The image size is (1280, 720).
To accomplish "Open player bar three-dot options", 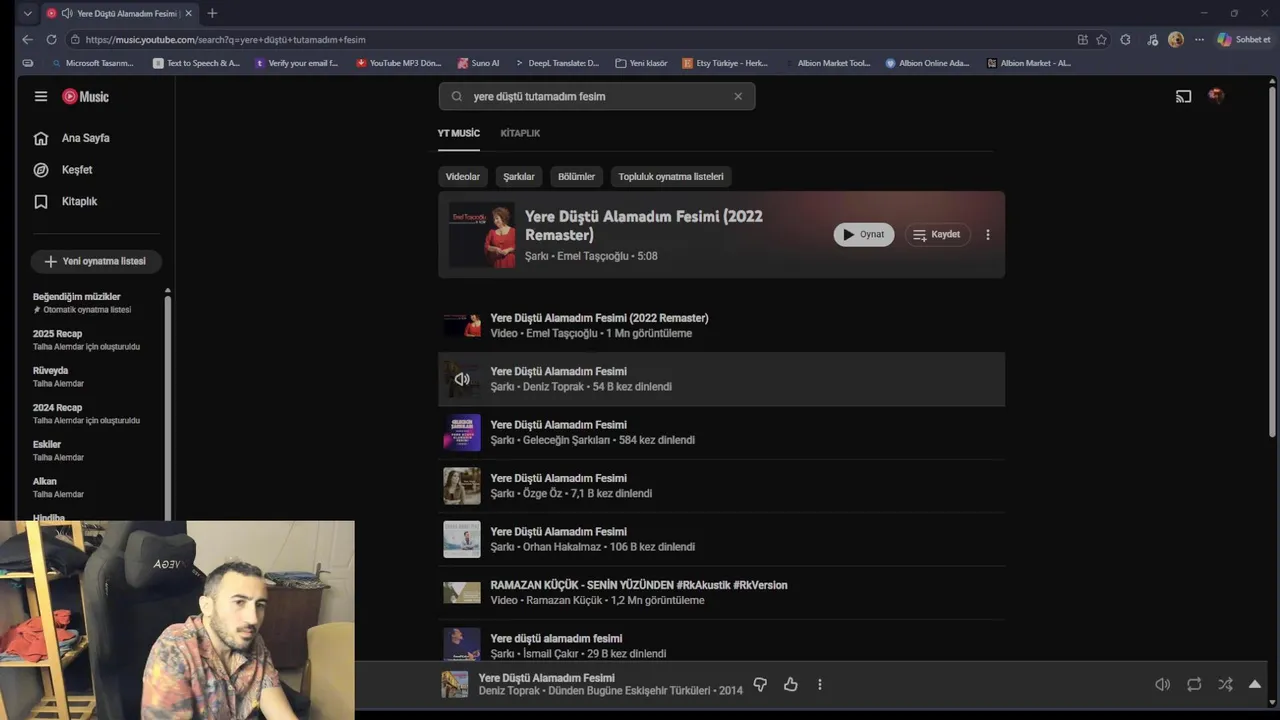I will (820, 685).
